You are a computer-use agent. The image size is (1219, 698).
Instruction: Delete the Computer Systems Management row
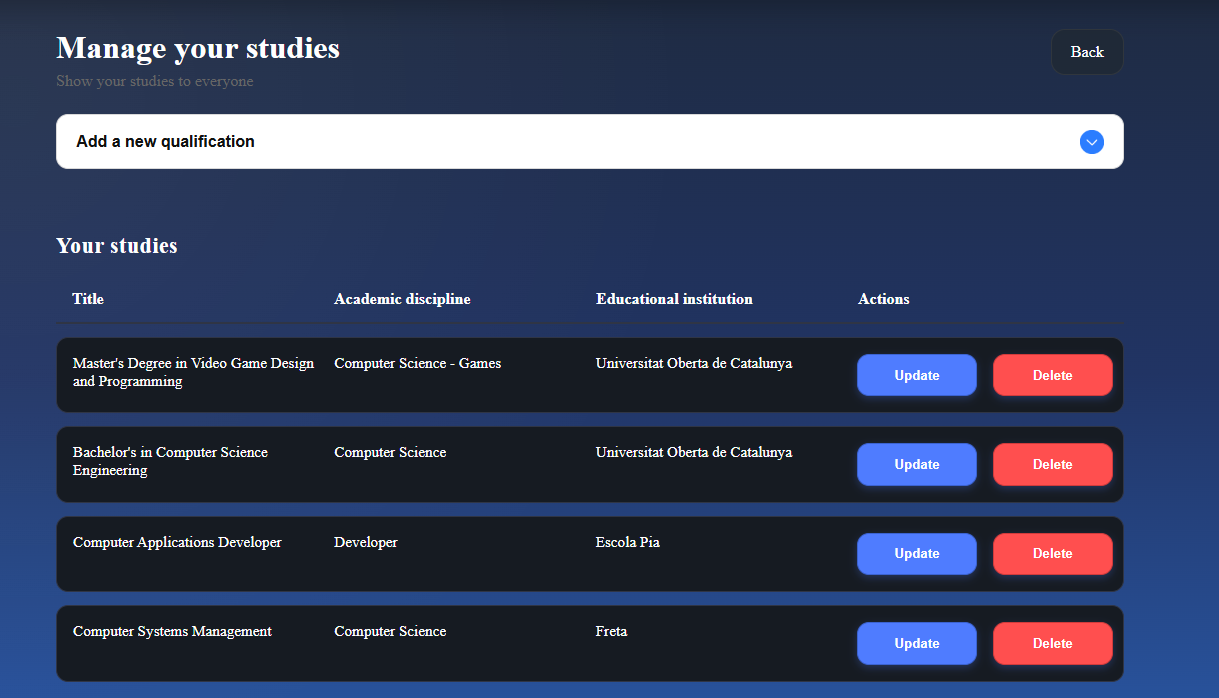click(1053, 643)
